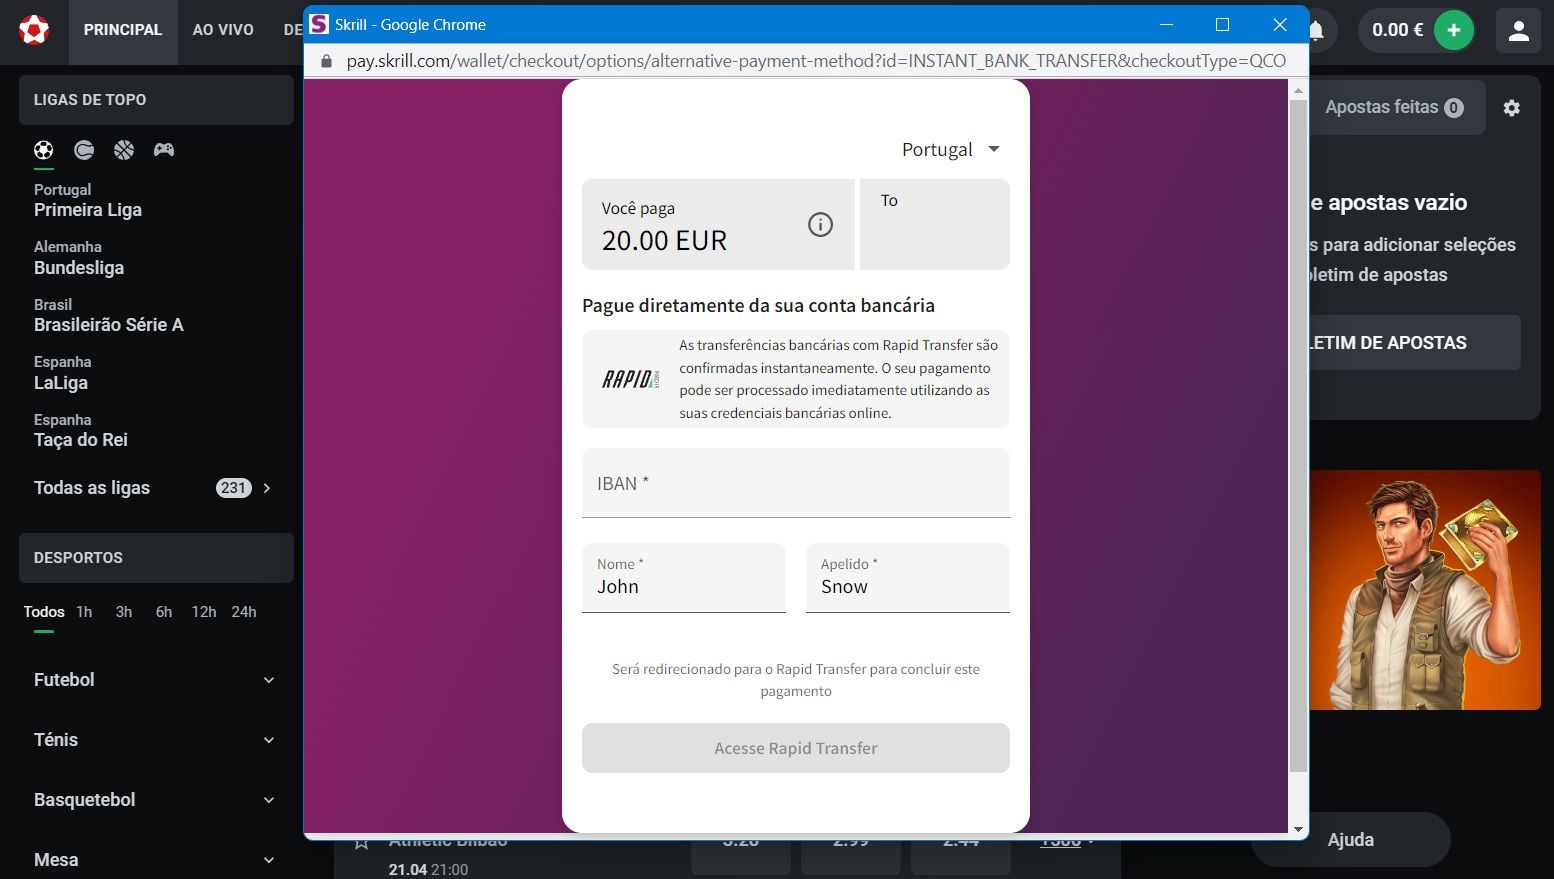Screen dimensions: 1554x879
Task: Open the Bundesliga league link
Action: pyautogui.click(x=79, y=268)
